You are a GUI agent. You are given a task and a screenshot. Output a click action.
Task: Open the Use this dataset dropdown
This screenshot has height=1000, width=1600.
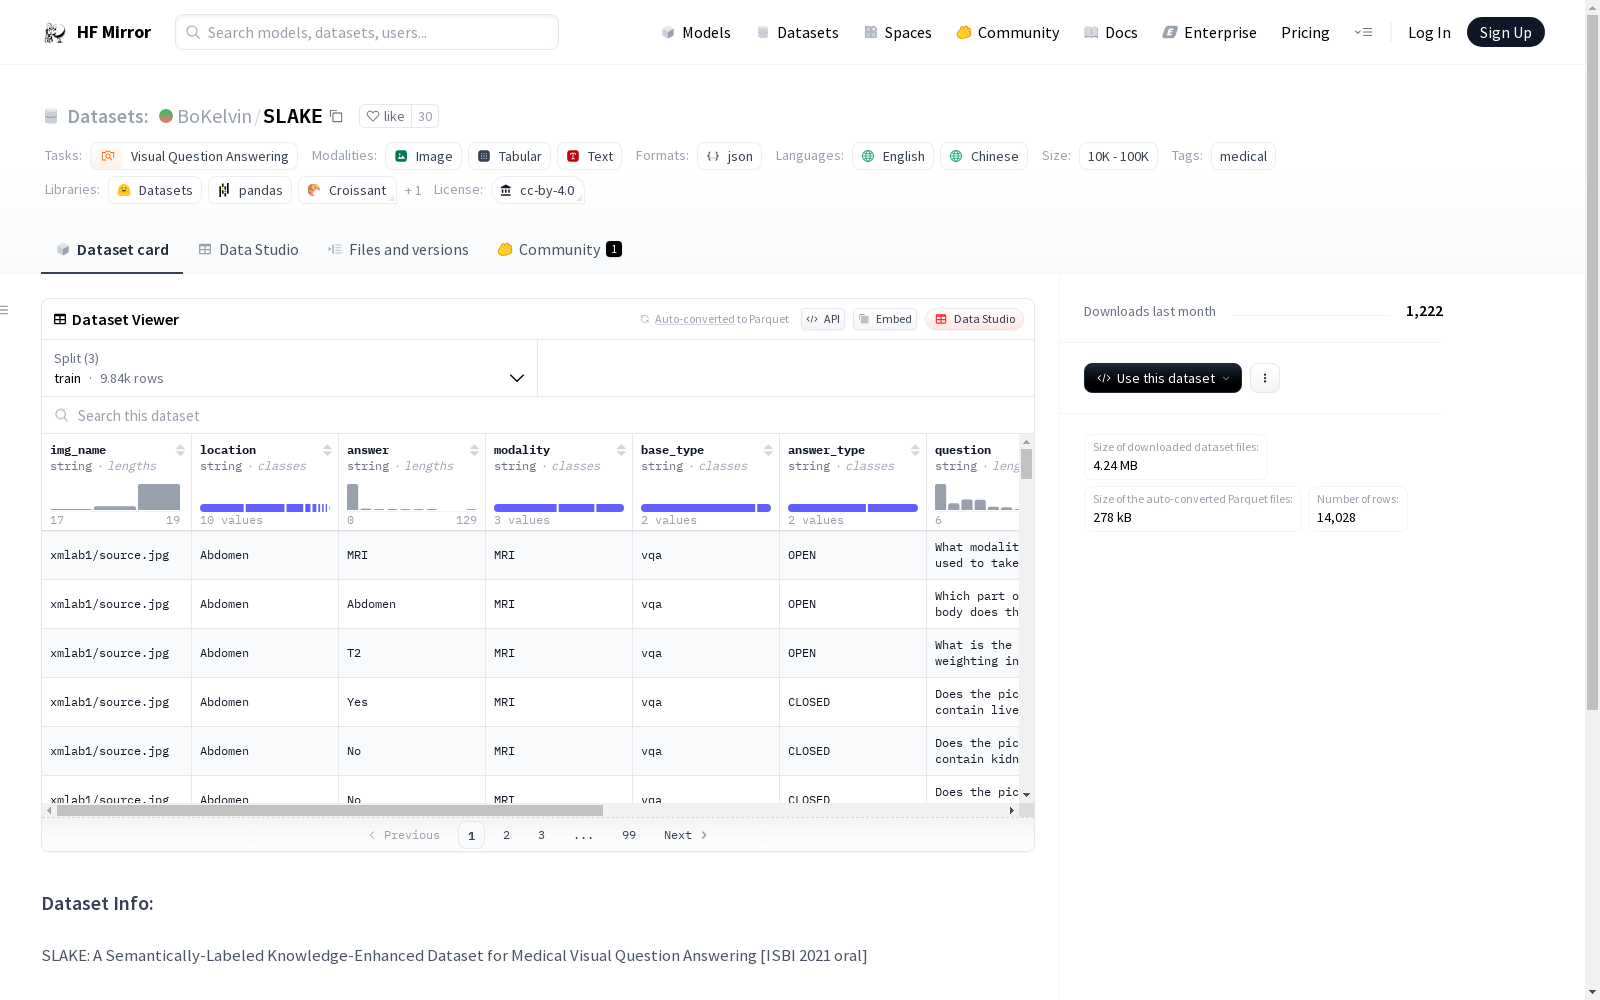pyautogui.click(x=1162, y=378)
